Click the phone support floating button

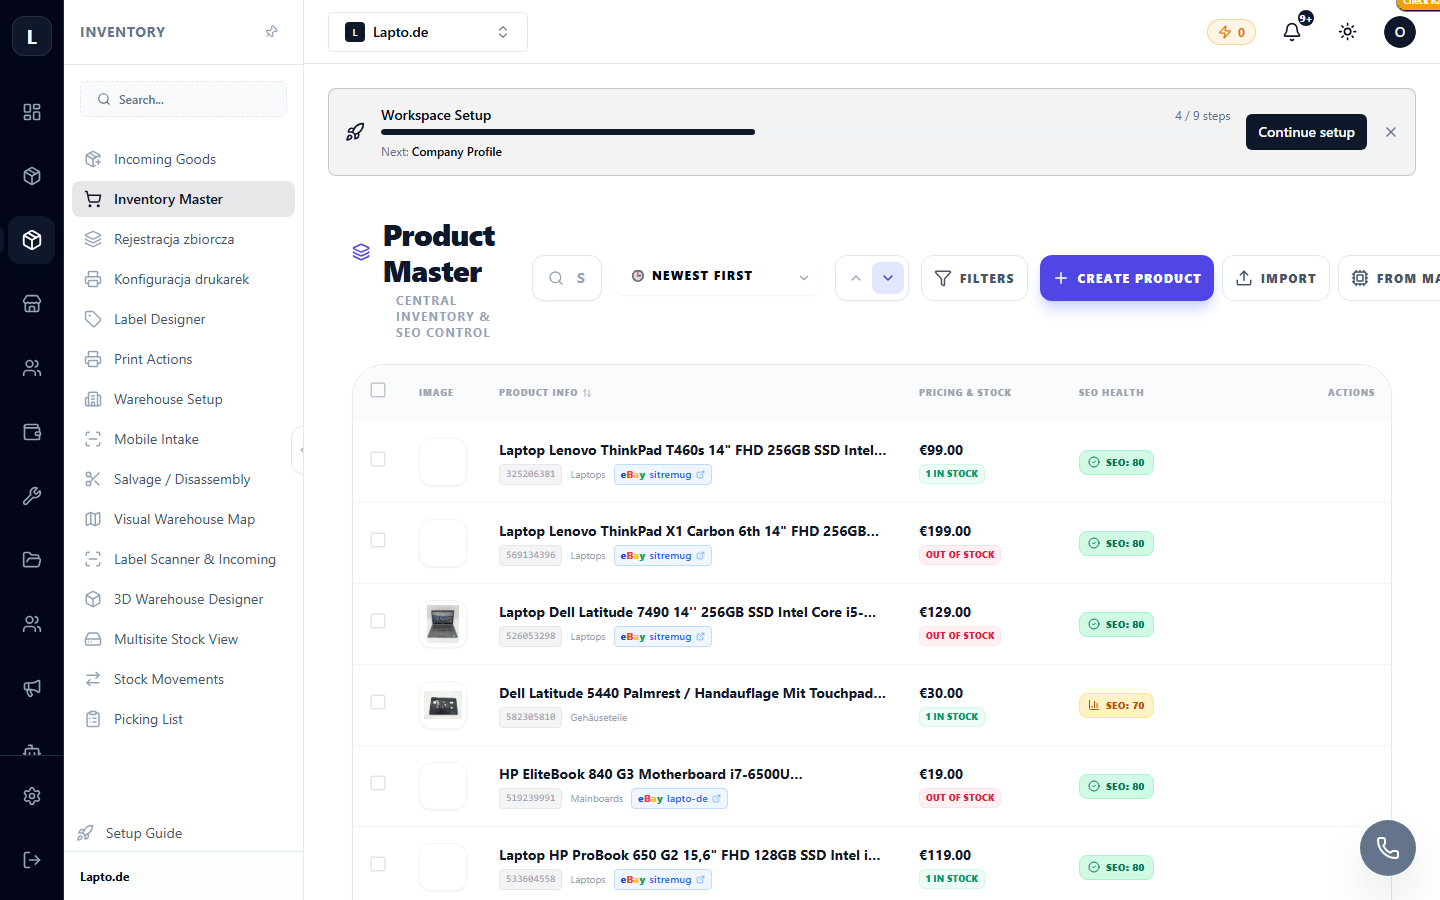coord(1388,848)
